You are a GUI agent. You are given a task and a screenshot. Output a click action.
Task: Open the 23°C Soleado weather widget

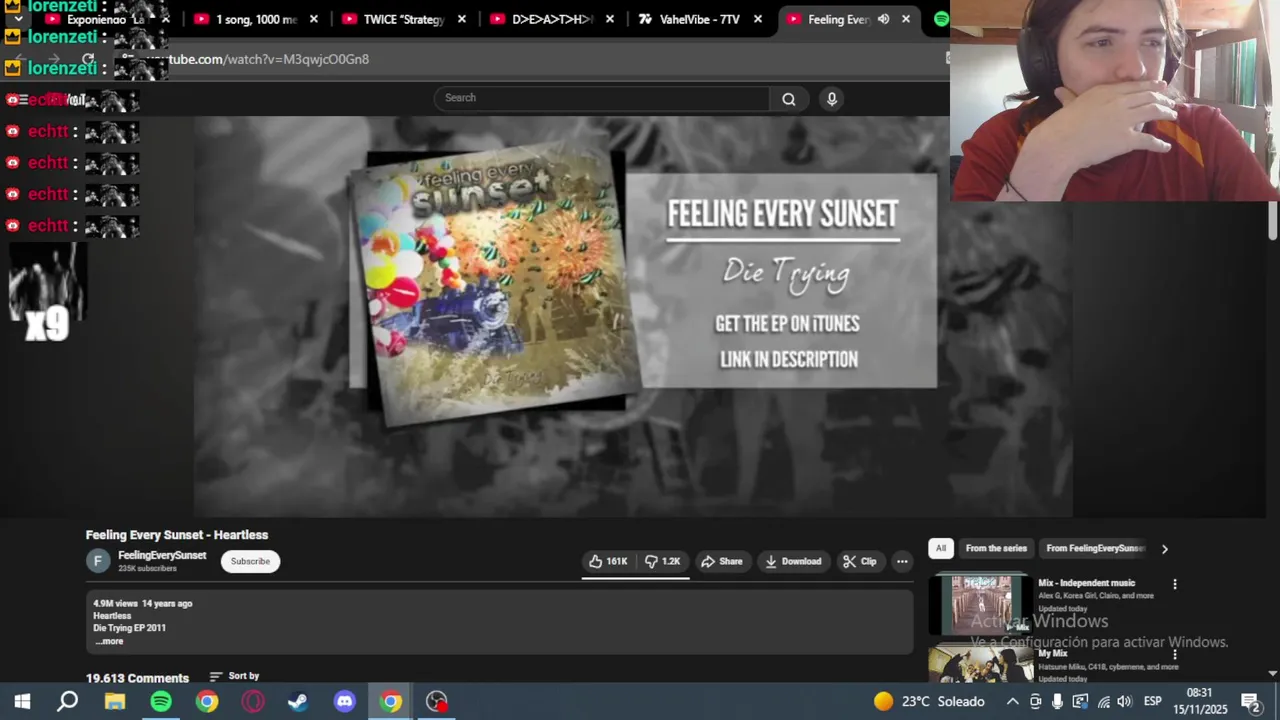tap(929, 702)
